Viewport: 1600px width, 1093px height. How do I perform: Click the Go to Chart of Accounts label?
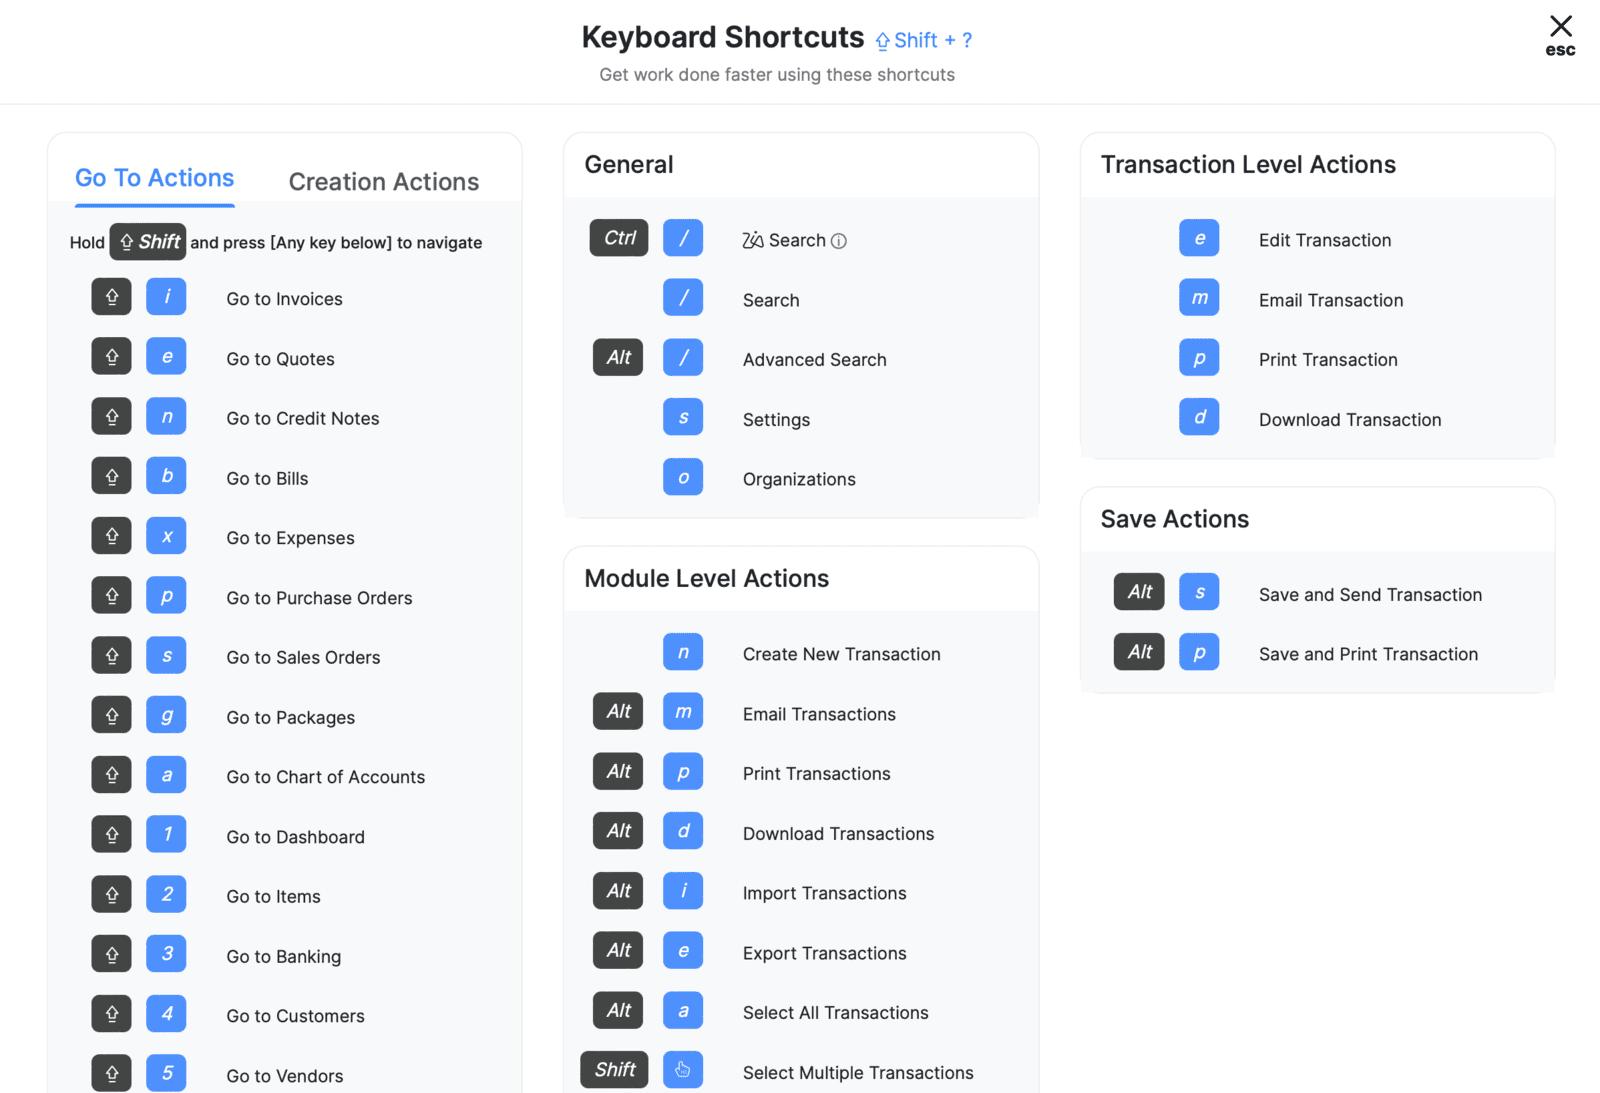pyautogui.click(x=325, y=777)
